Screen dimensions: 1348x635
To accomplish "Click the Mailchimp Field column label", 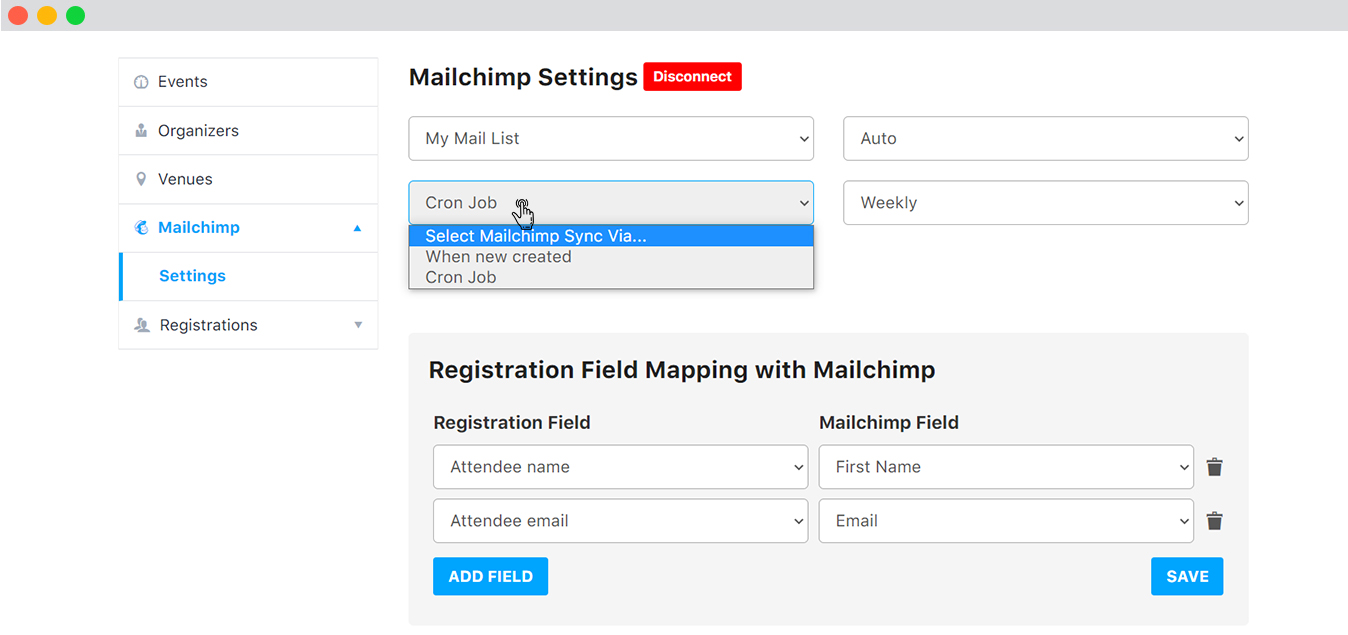I will click(x=889, y=423).
